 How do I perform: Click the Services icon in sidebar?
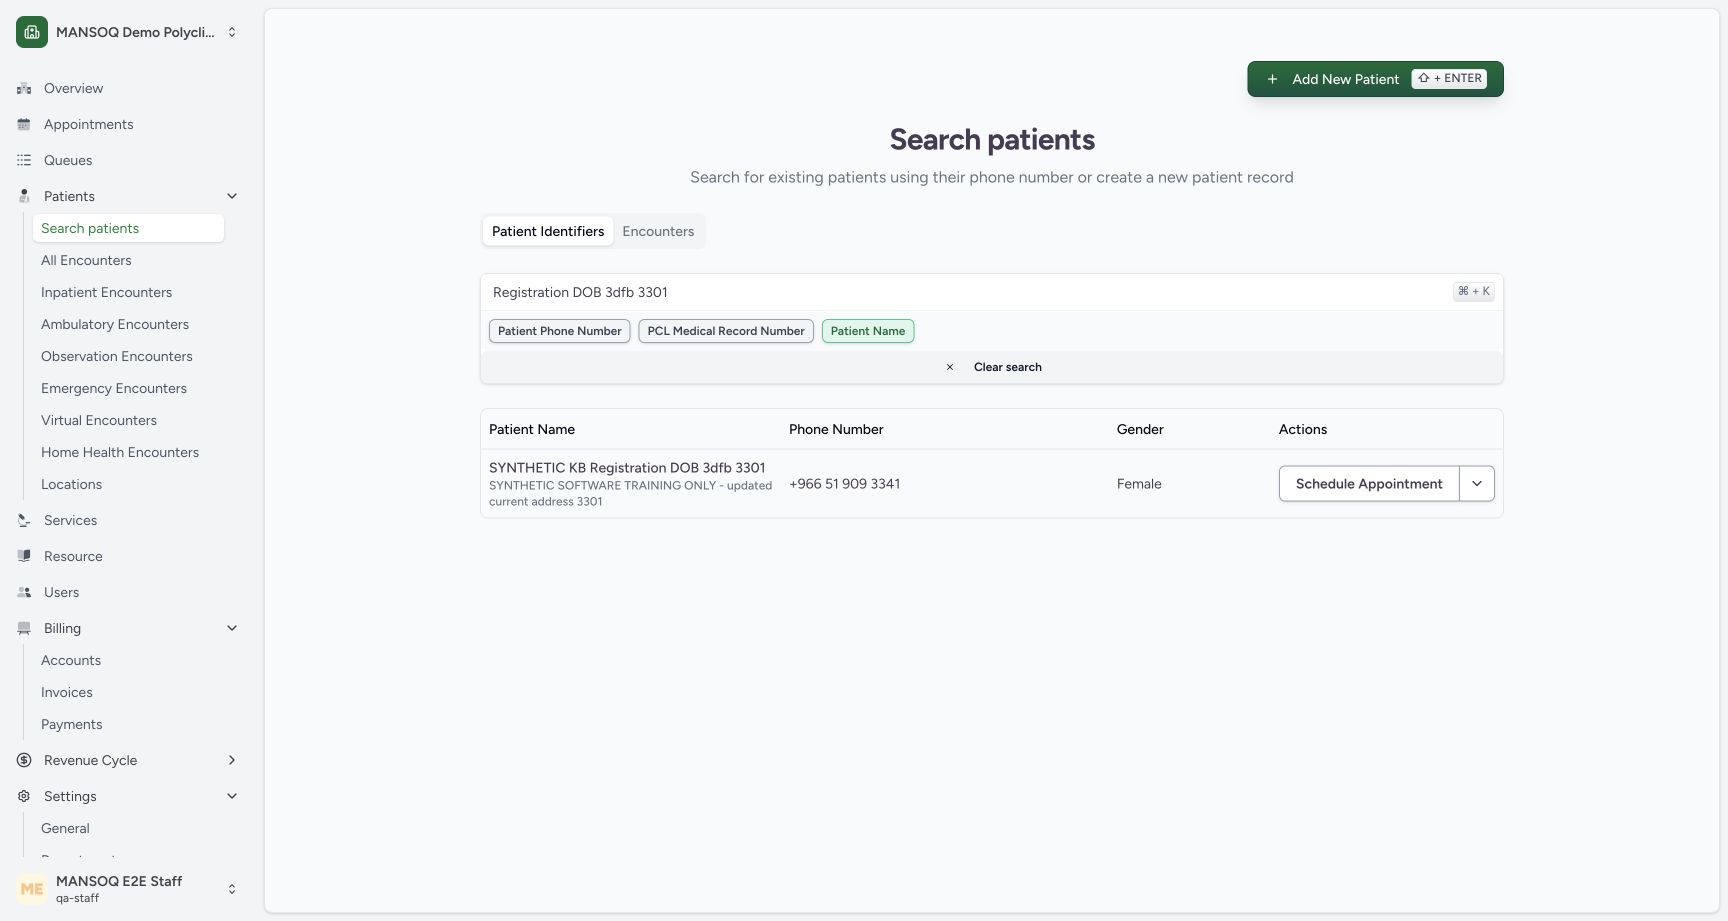click(x=24, y=520)
